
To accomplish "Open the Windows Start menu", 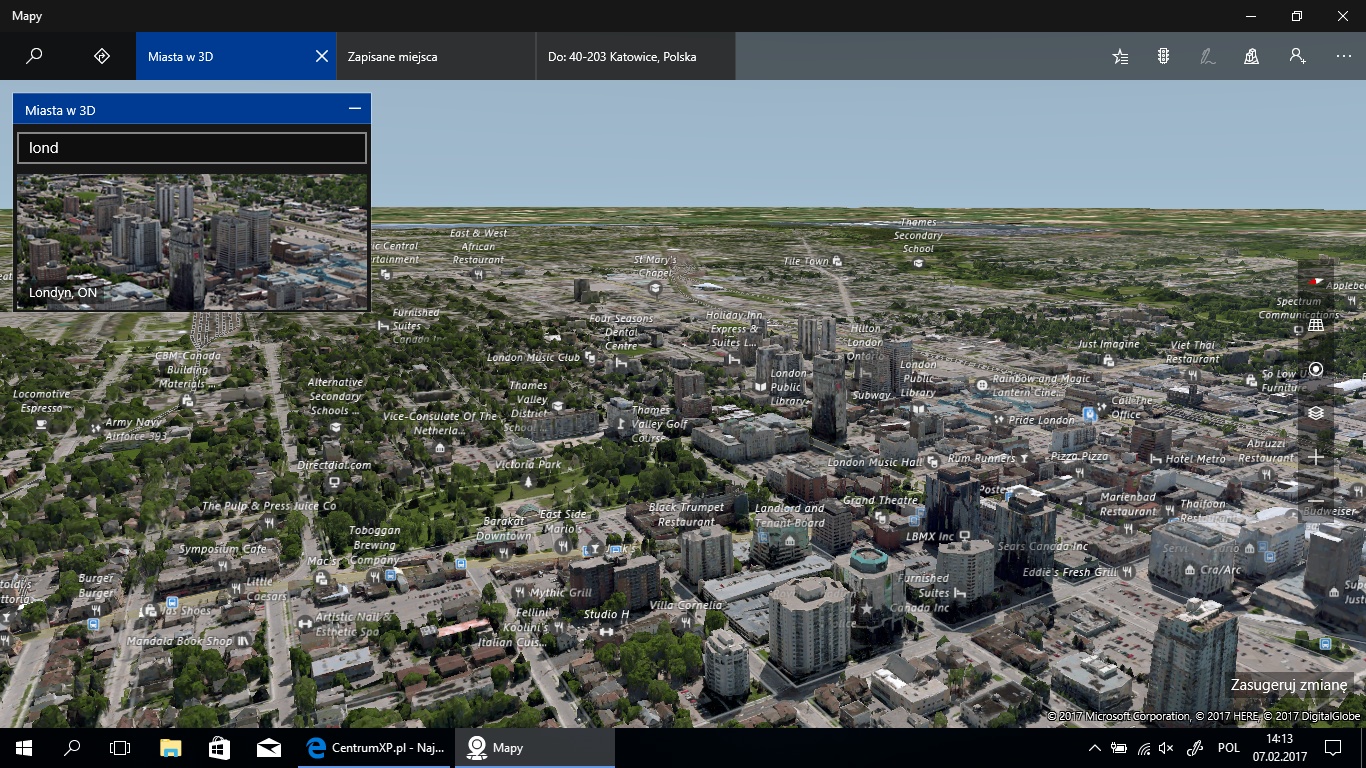I will click(x=24, y=747).
